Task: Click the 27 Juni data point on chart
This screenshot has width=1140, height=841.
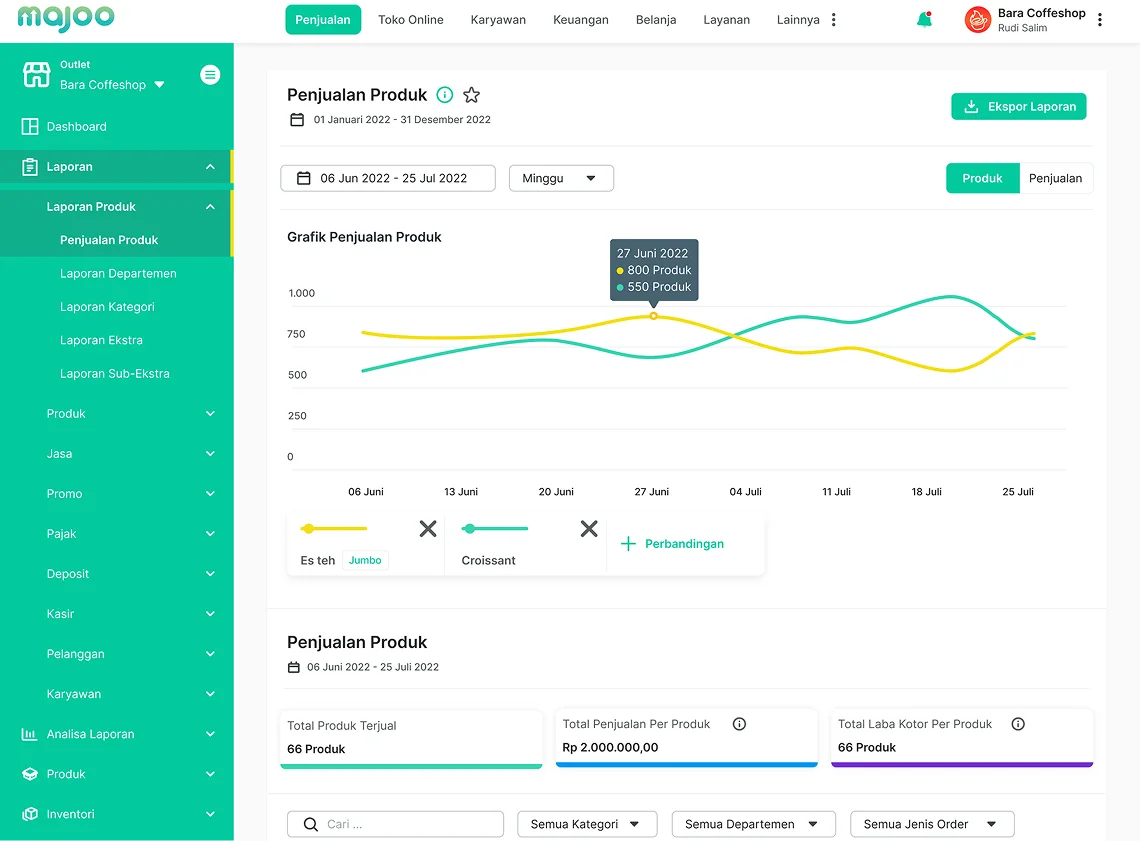Action: [x=654, y=316]
